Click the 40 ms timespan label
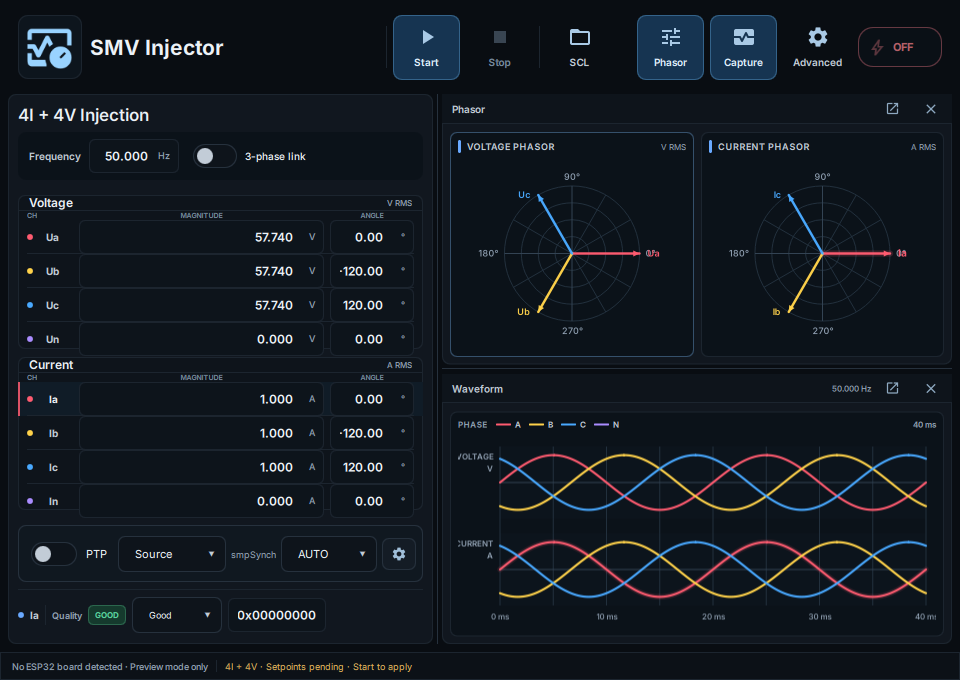 924,425
